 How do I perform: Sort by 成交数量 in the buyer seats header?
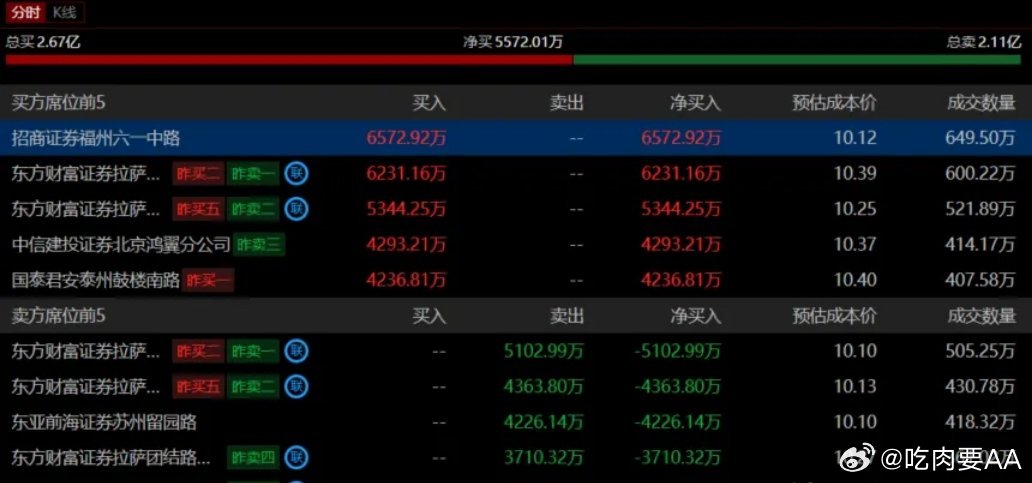[981, 103]
